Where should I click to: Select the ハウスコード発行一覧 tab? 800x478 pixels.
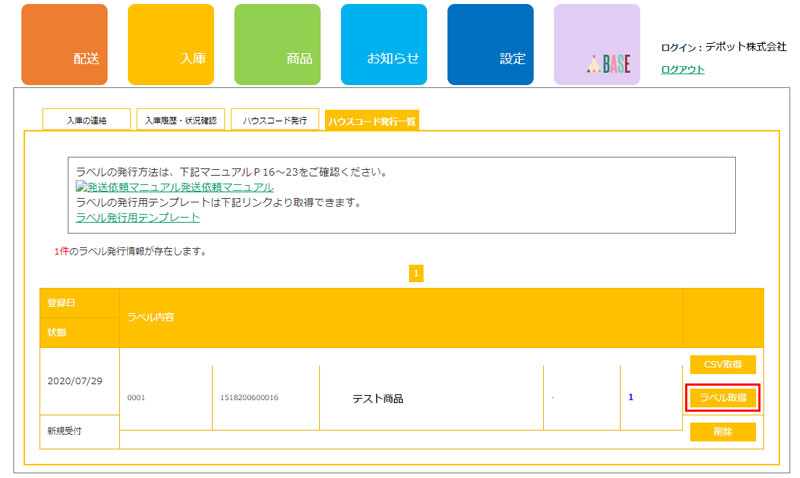(371, 120)
